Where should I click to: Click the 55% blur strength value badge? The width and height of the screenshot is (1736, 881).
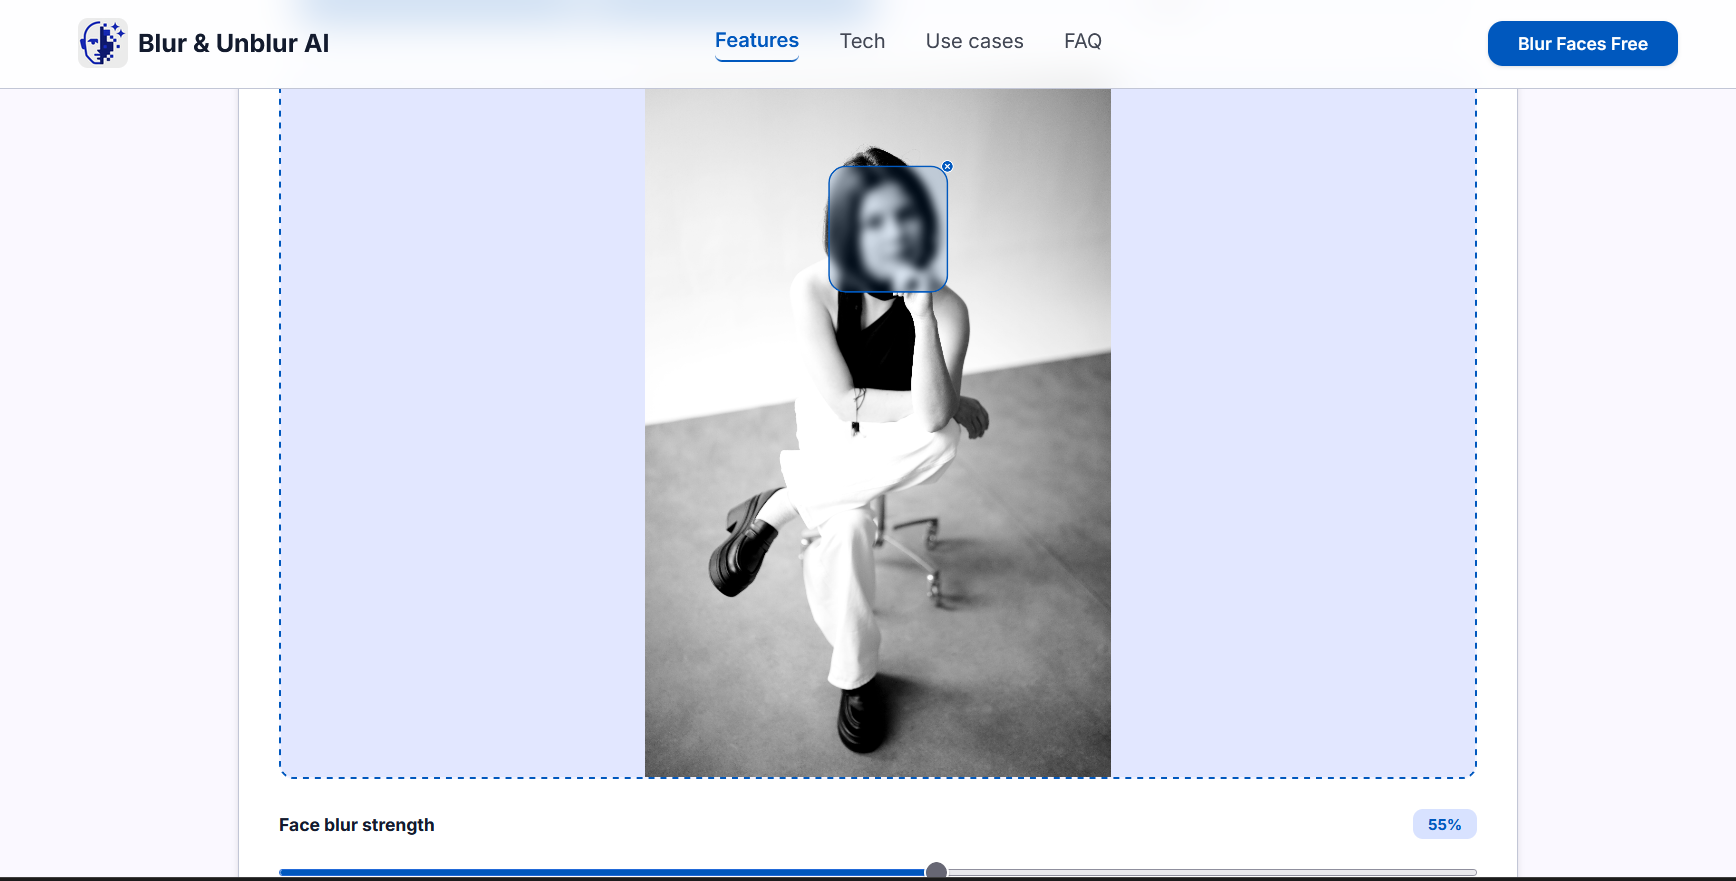(1444, 824)
